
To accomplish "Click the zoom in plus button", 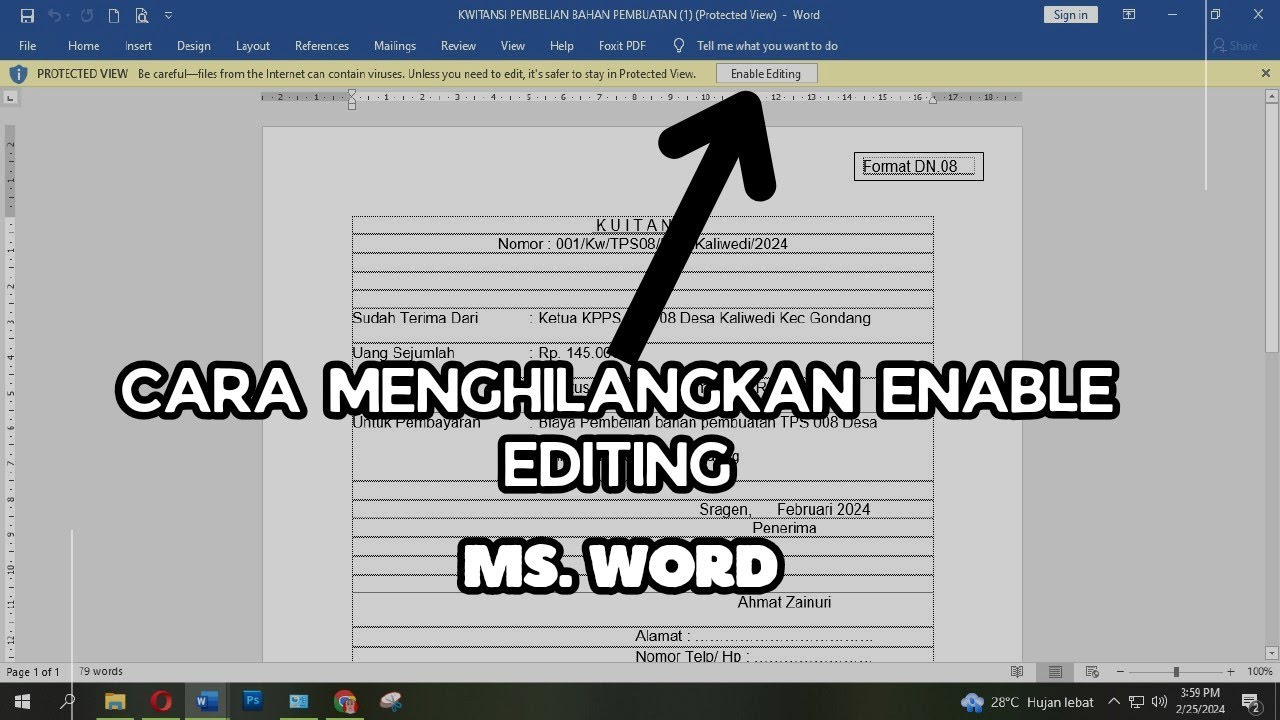I will [1231, 672].
